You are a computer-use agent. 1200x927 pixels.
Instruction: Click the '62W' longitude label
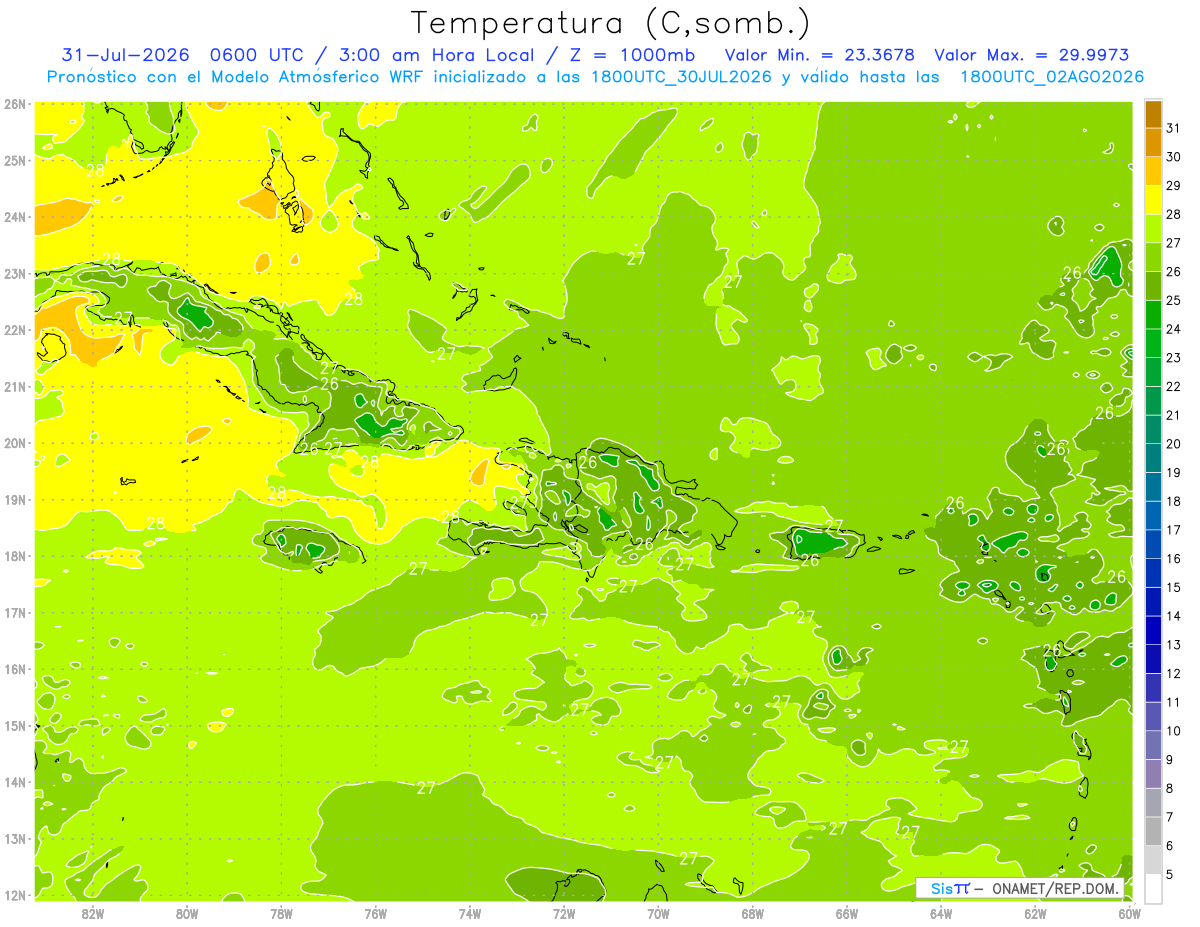(1035, 913)
